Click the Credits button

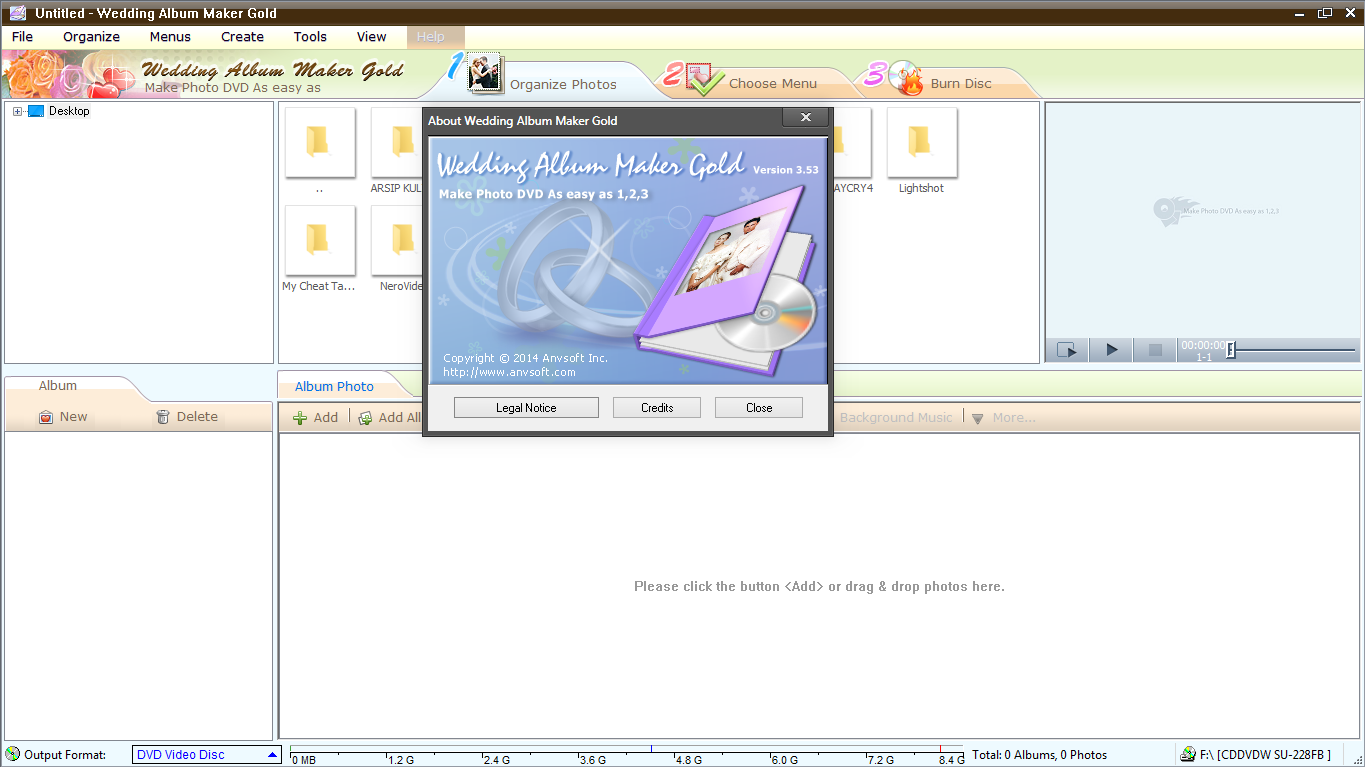point(656,407)
